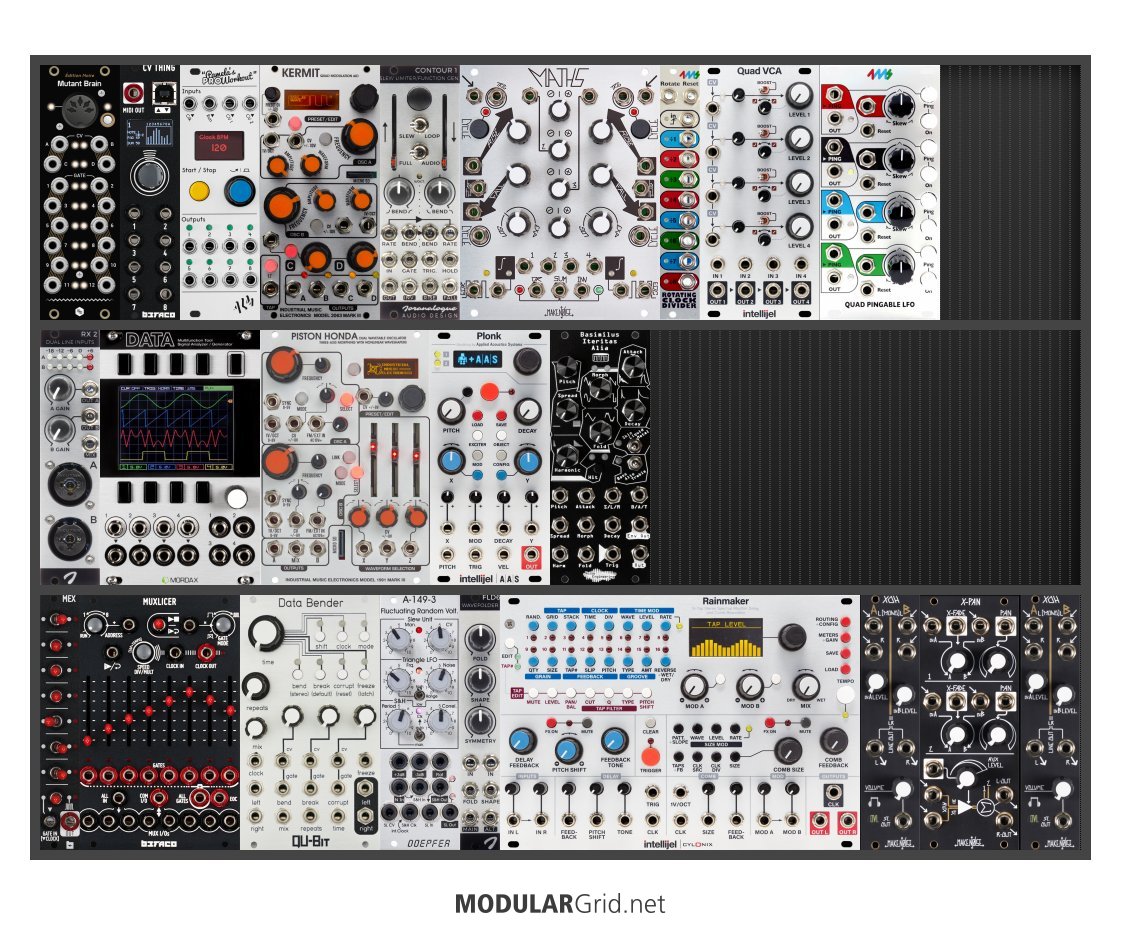Click the LEVEL 1 knob on Quad VCA
Viewport: 1121px width, 925px height.
tap(799, 96)
